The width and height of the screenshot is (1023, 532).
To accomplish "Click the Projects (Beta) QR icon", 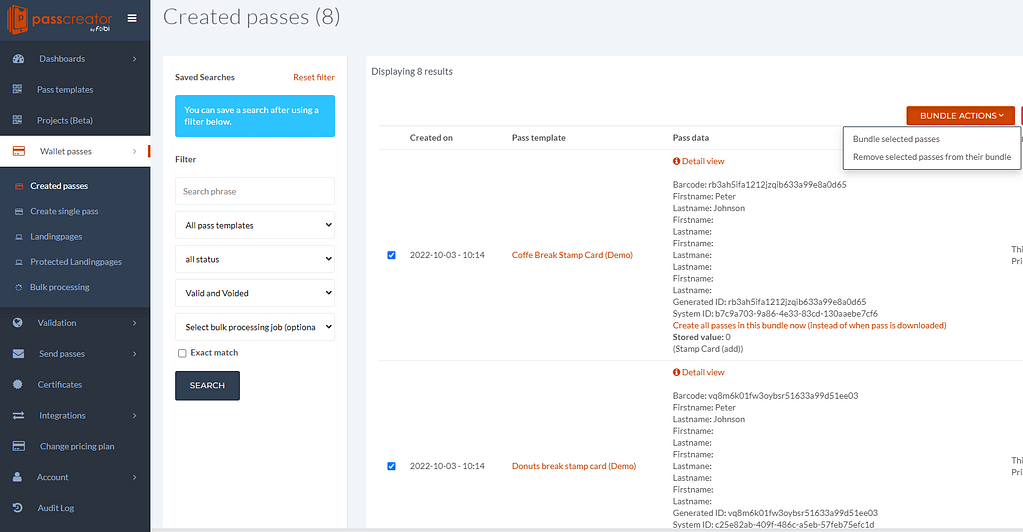I will click(17, 120).
